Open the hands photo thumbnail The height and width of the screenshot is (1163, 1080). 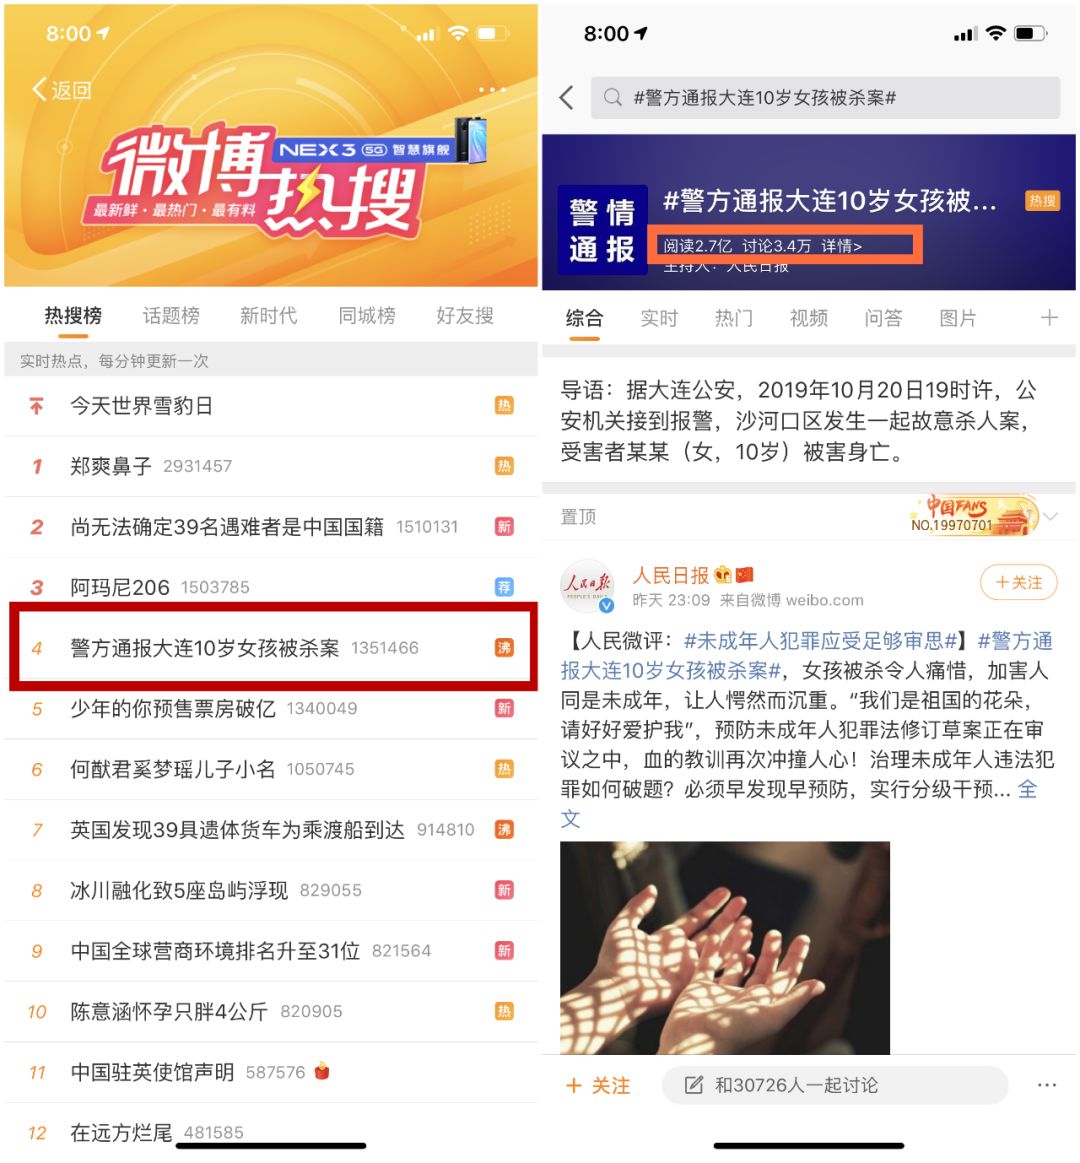point(725,947)
